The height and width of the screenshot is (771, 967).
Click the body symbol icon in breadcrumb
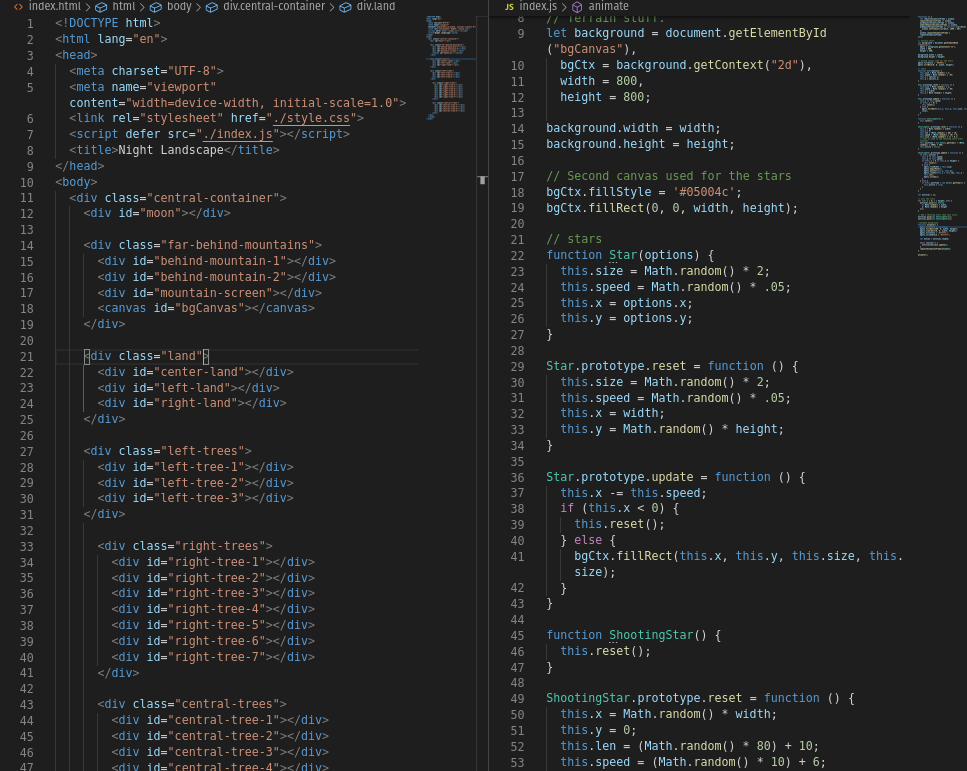[156, 7]
